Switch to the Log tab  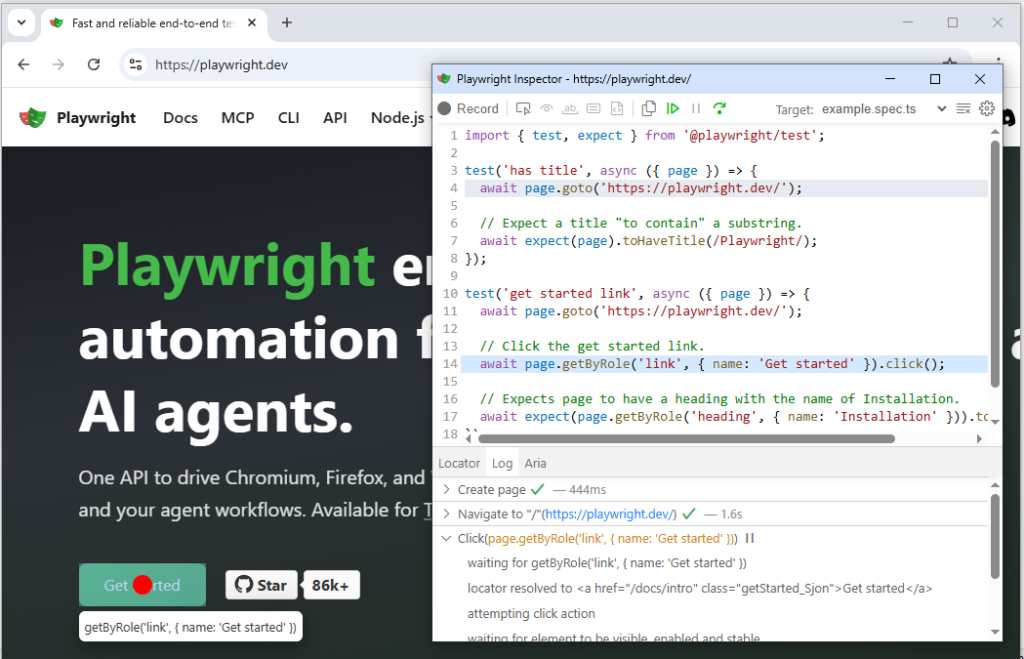[502, 463]
